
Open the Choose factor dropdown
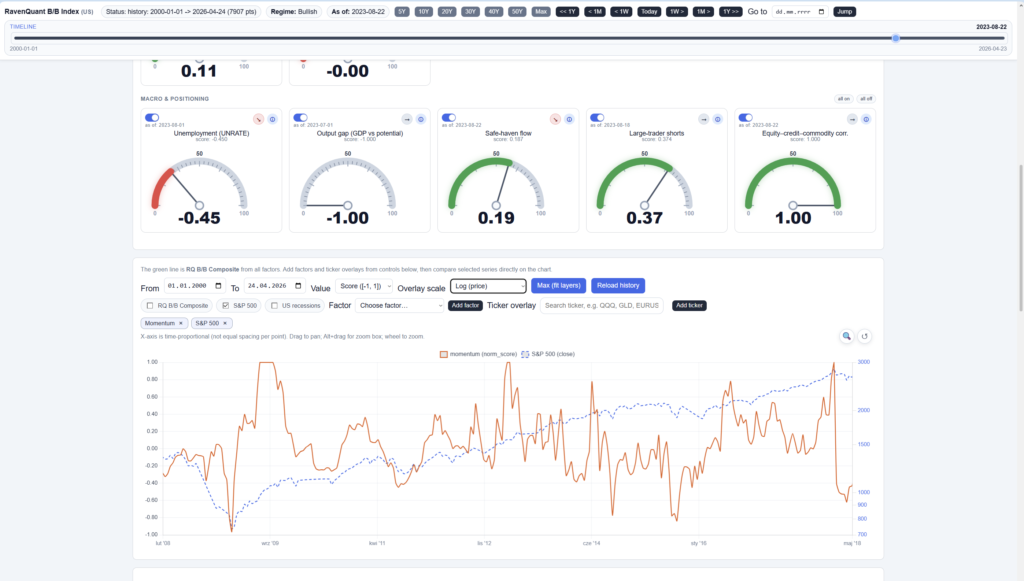[x=400, y=308]
